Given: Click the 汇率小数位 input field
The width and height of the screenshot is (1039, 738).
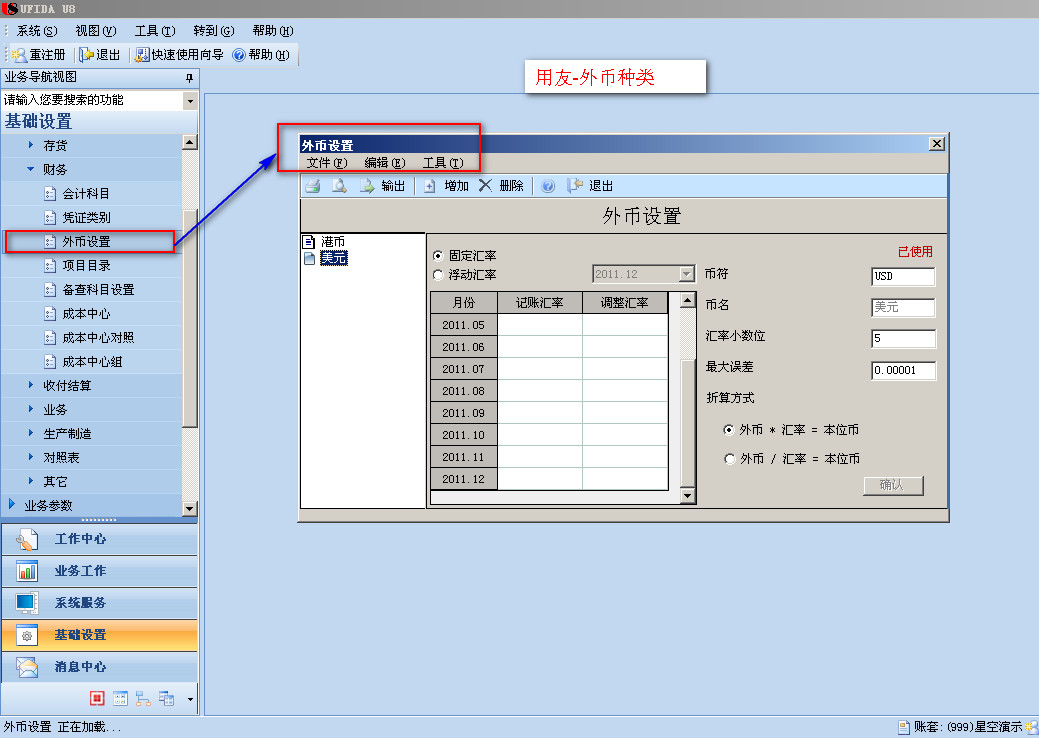Looking at the screenshot, I should [x=902, y=339].
